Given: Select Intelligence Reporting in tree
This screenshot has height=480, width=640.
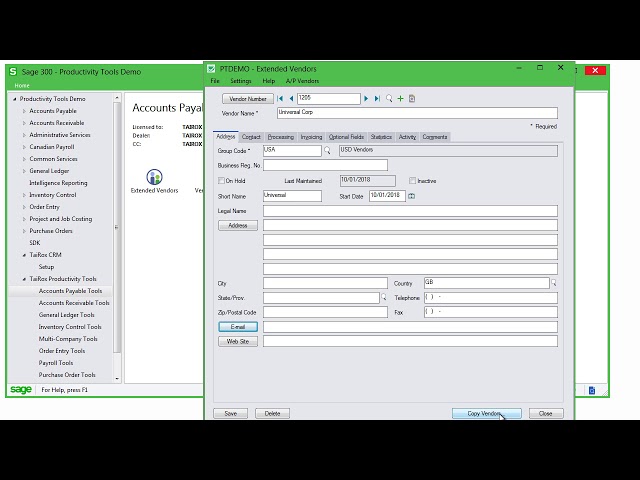Looking at the screenshot, I should pos(58,183).
